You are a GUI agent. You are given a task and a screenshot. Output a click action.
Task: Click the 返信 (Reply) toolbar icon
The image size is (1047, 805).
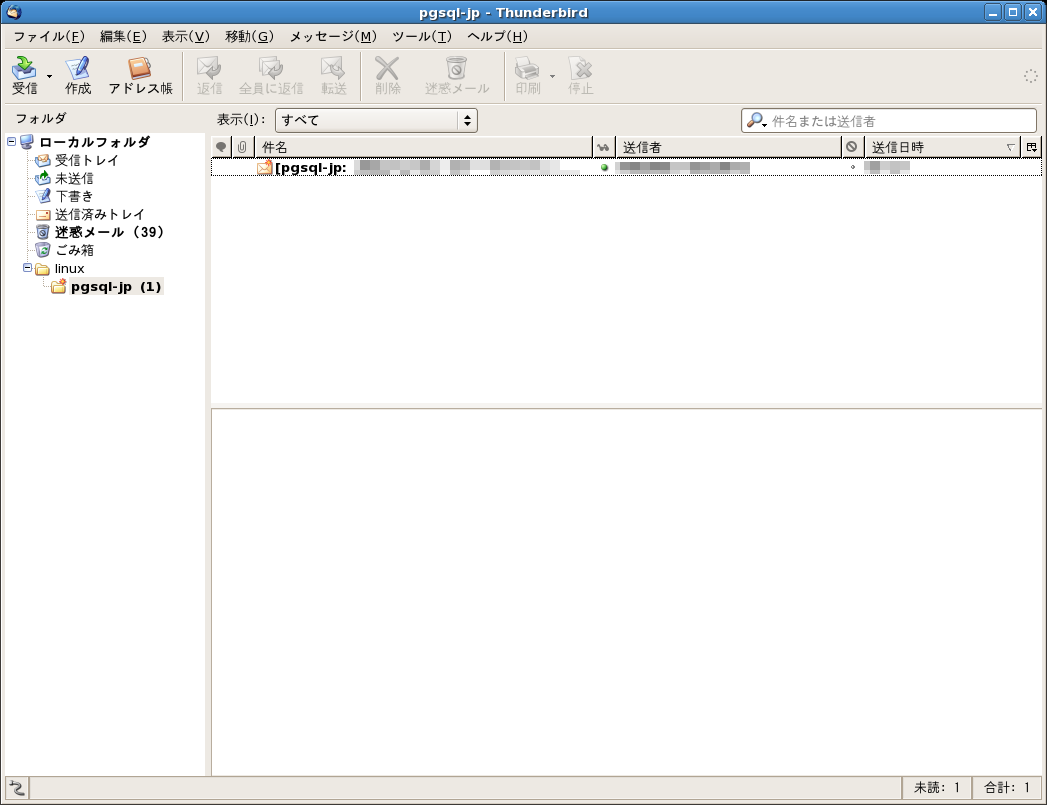[209, 75]
